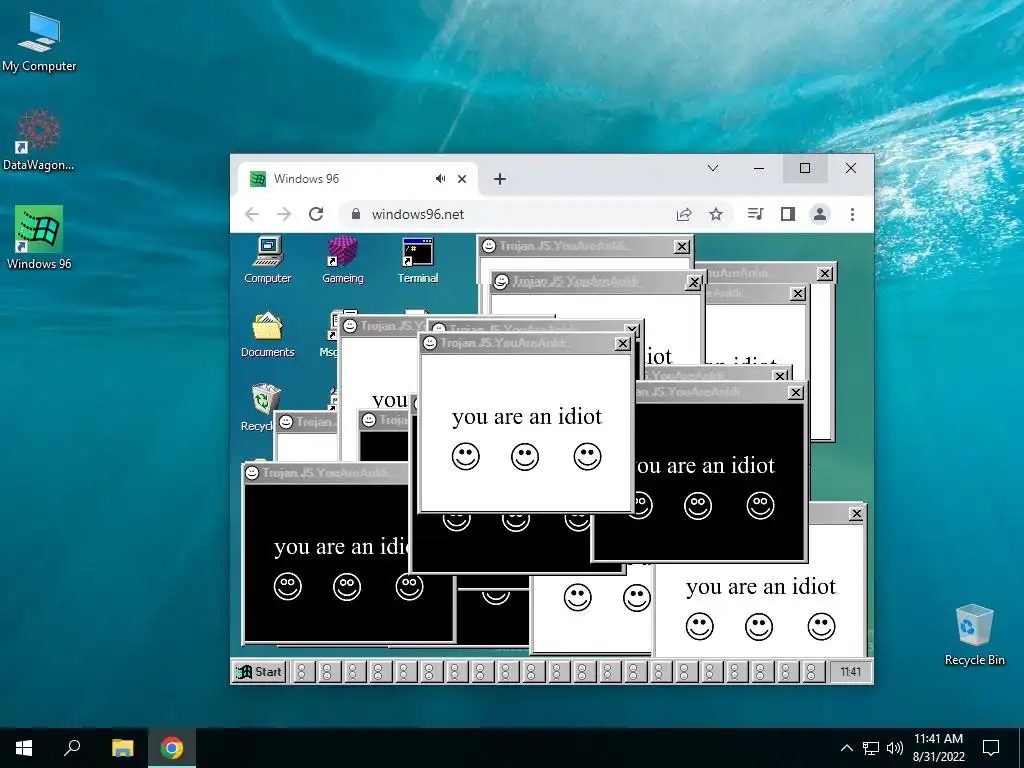Open Chrome media controls
Viewport: 1024px width, 768px height.
pyautogui.click(x=756, y=214)
